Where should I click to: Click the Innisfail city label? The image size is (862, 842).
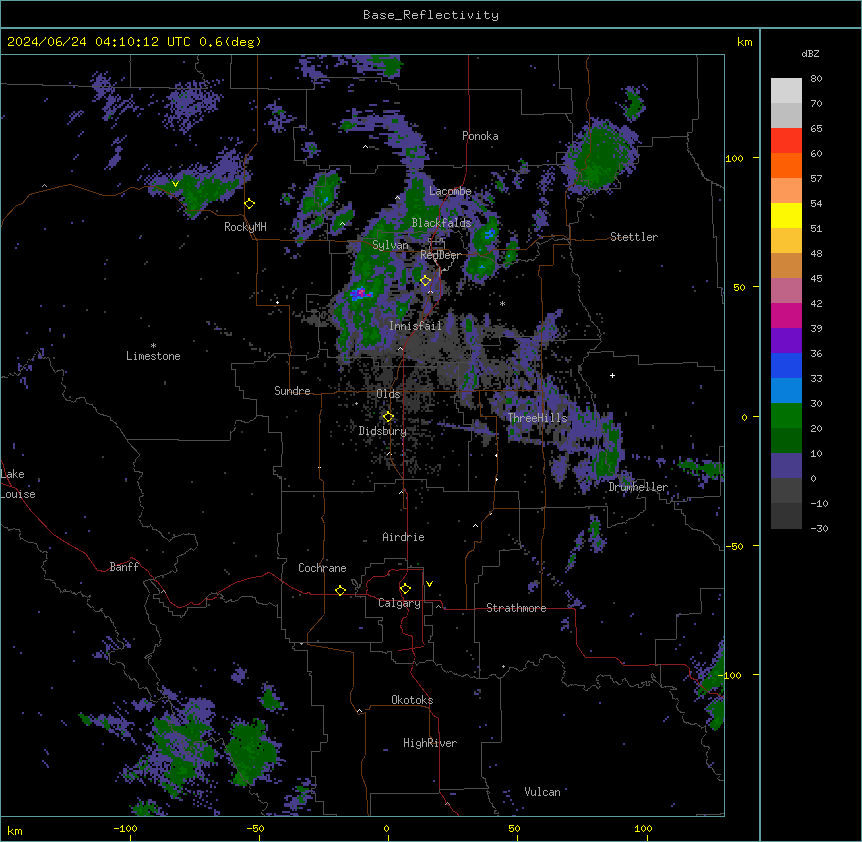415,326
